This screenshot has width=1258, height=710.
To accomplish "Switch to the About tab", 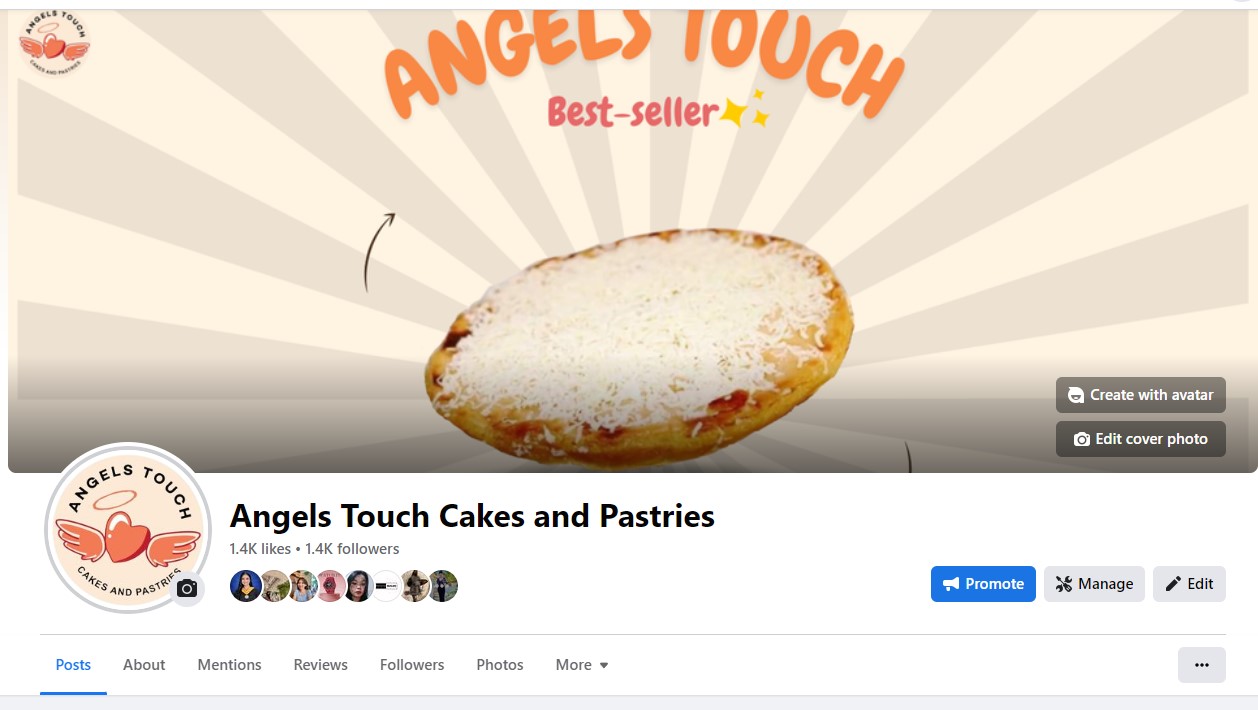I will 144,665.
